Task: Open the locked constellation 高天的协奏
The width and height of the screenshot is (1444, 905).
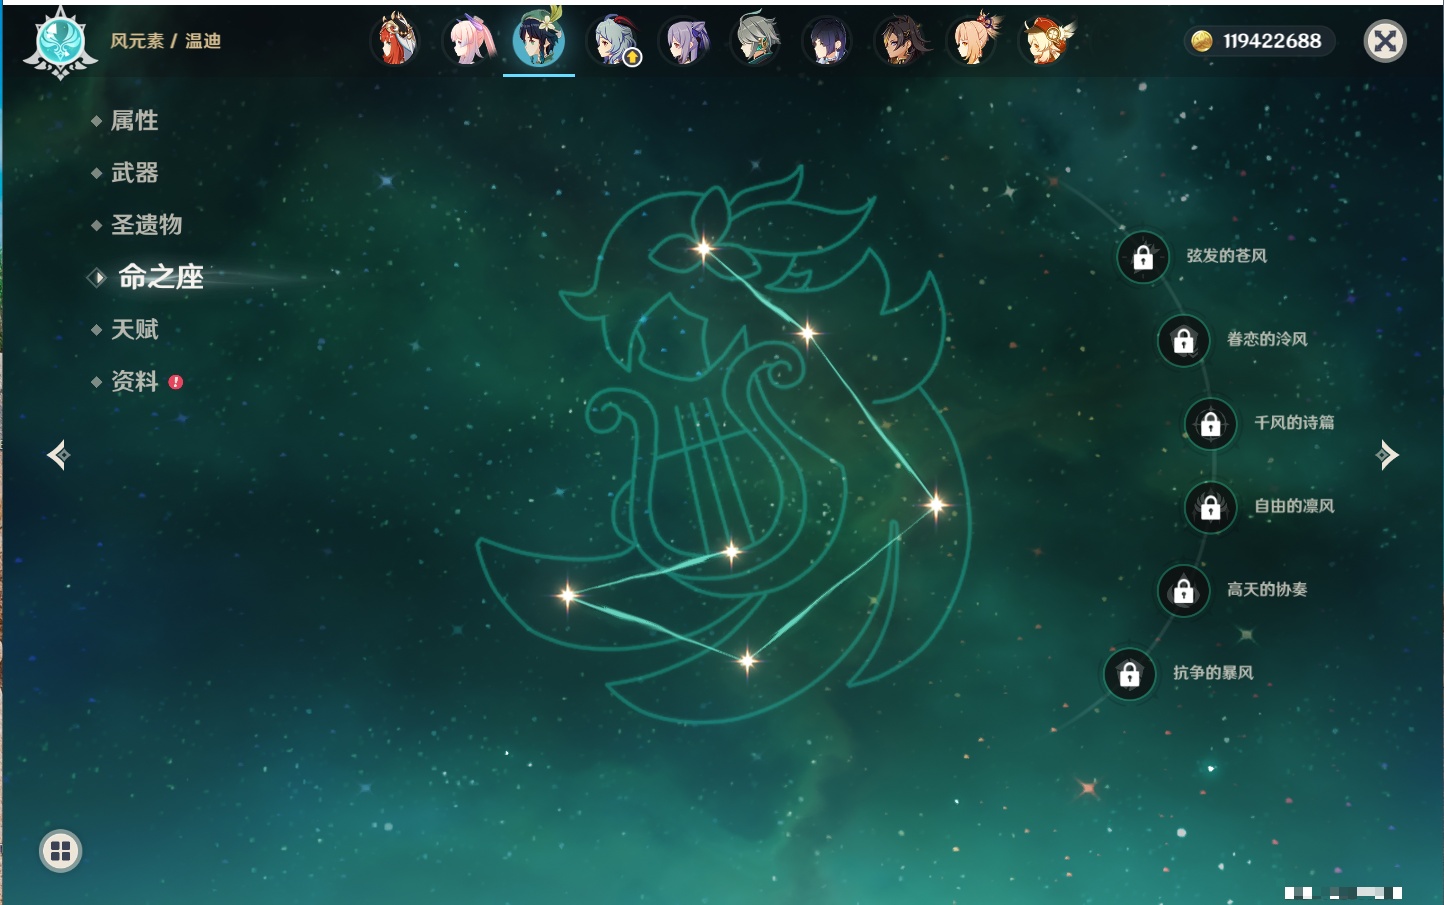Action: (x=1184, y=591)
